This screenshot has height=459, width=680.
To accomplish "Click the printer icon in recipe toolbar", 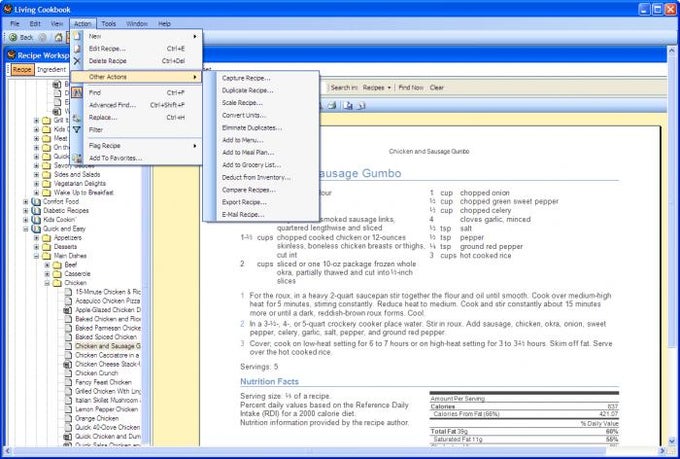I will click(332, 105).
